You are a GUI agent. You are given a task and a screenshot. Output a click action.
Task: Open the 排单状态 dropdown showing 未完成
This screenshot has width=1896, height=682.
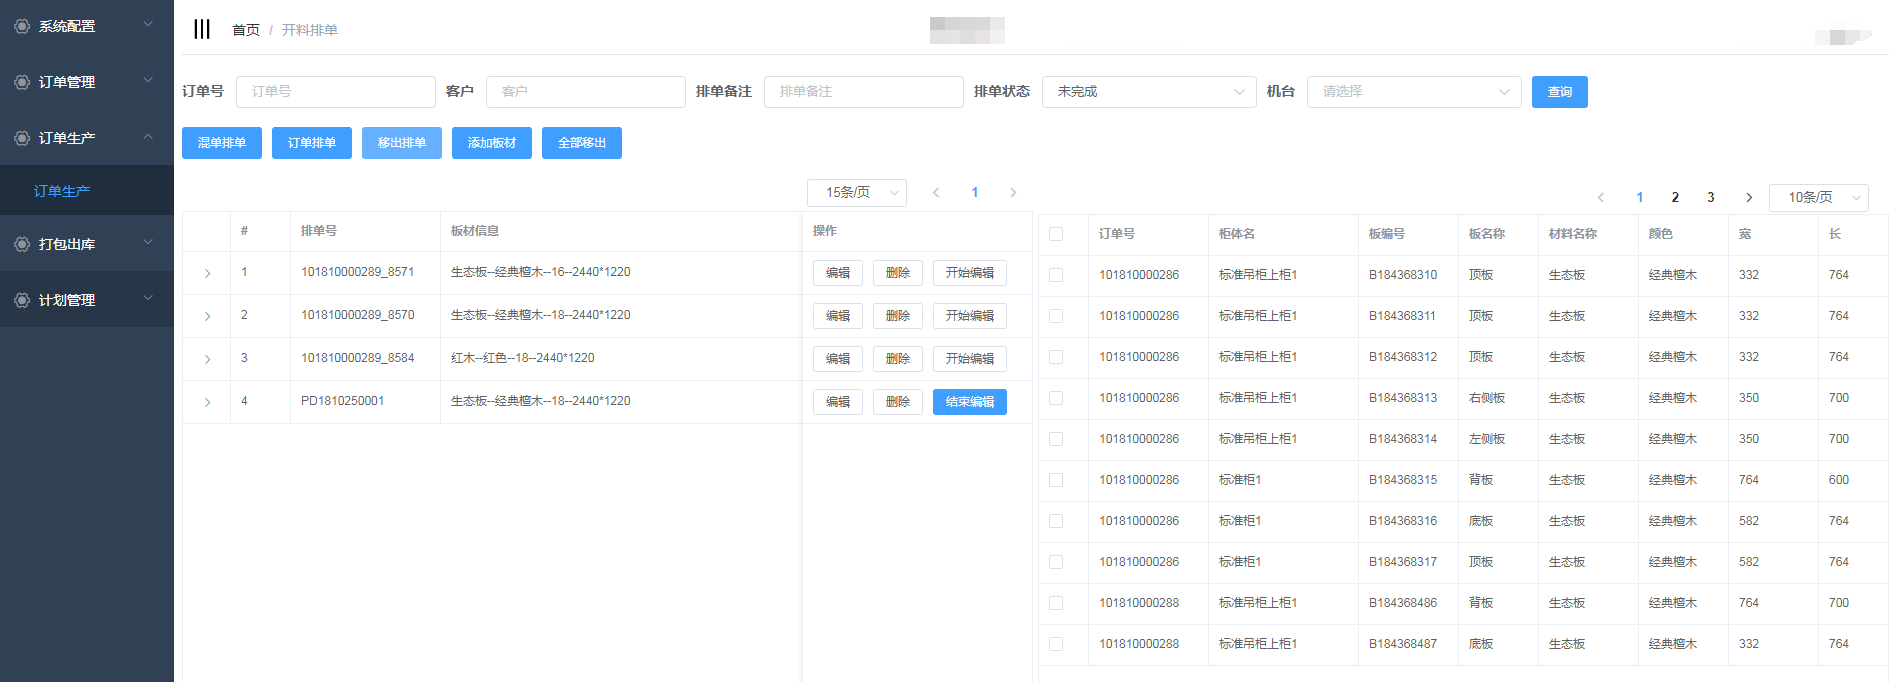point(1148,92)
